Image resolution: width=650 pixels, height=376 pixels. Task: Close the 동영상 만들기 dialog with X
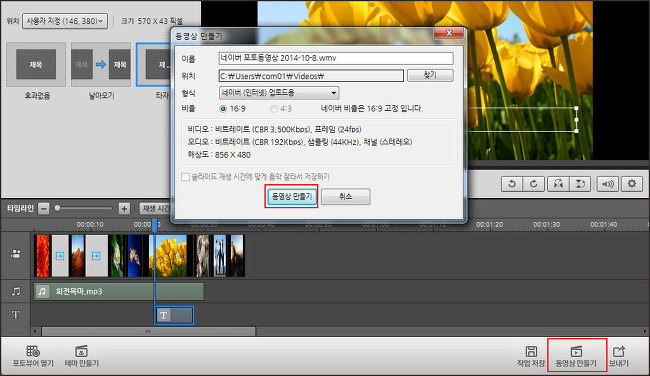point(449,33)
